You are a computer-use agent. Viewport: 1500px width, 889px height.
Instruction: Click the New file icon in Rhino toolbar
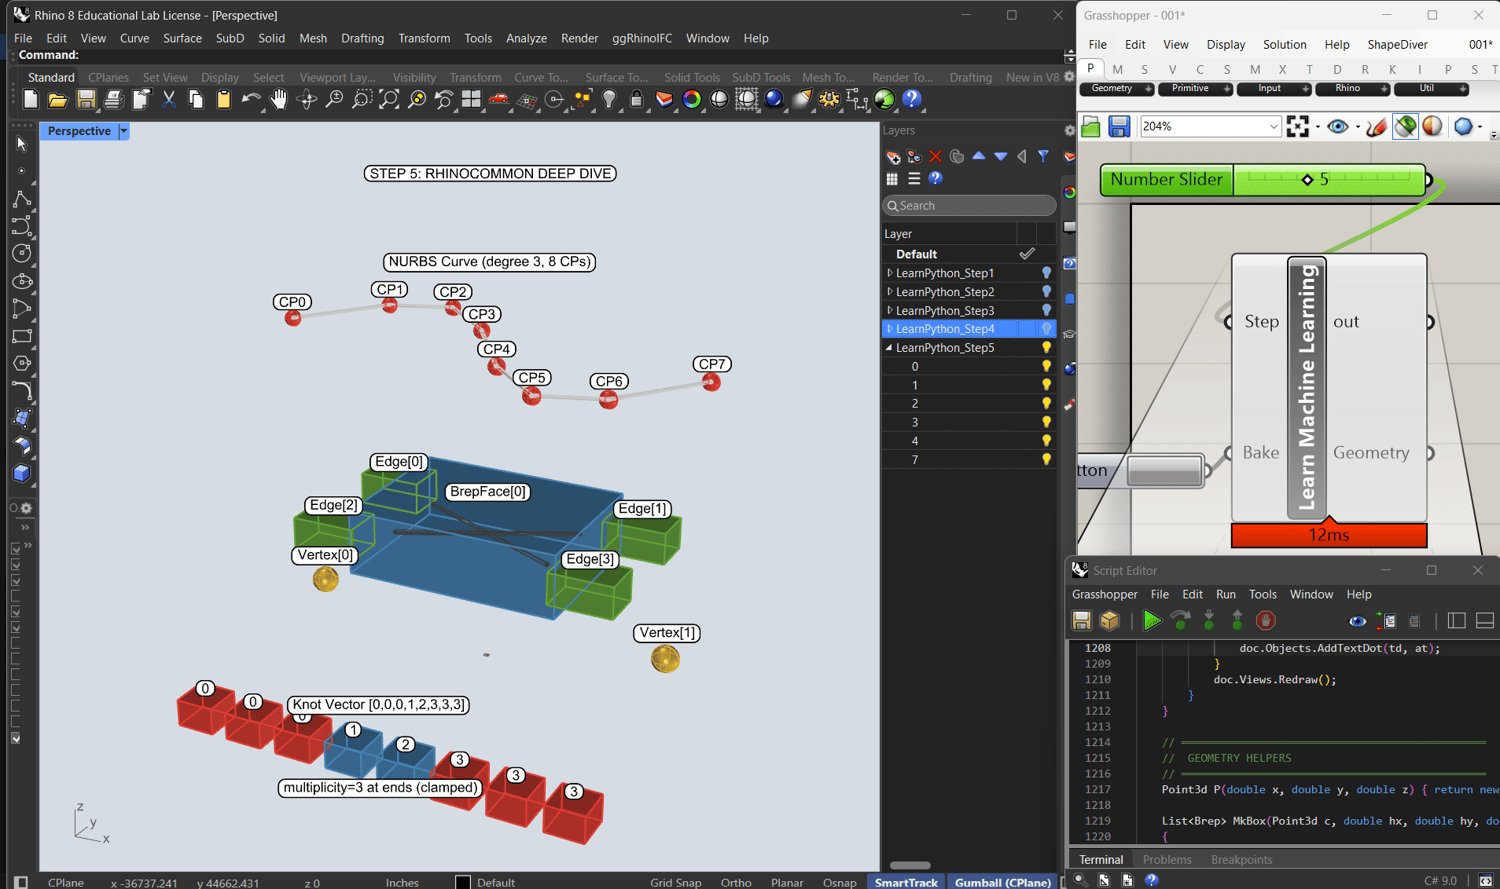coord(30,99)
